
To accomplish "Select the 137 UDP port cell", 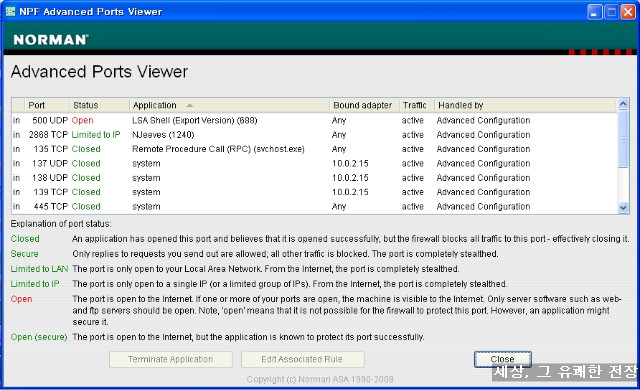I will point(50,163).
